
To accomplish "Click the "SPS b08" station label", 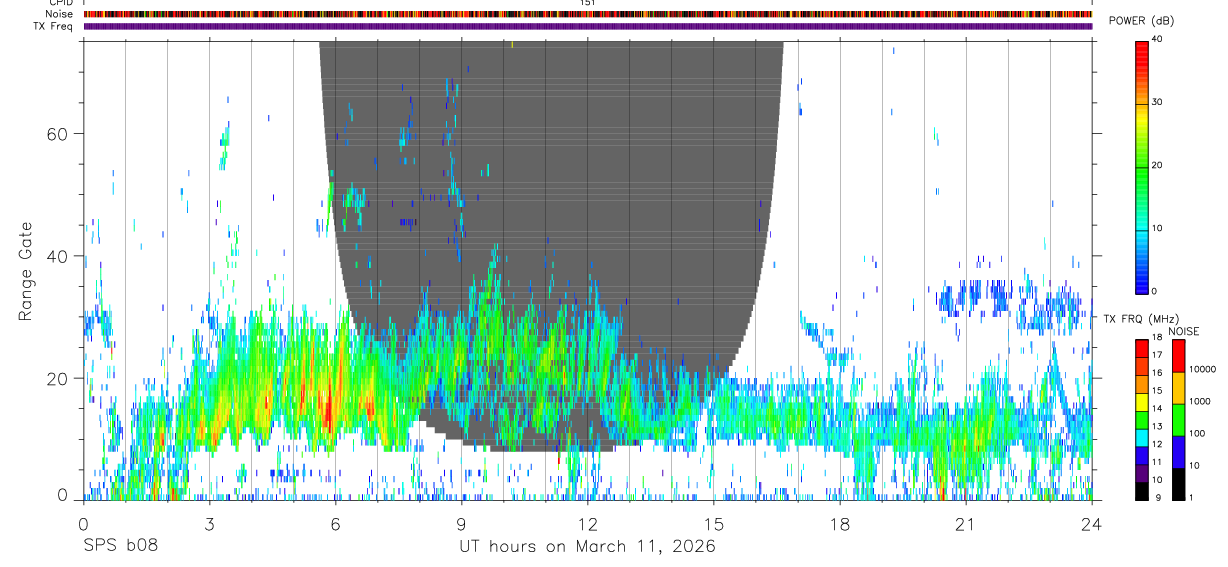I will click(119, 547).
